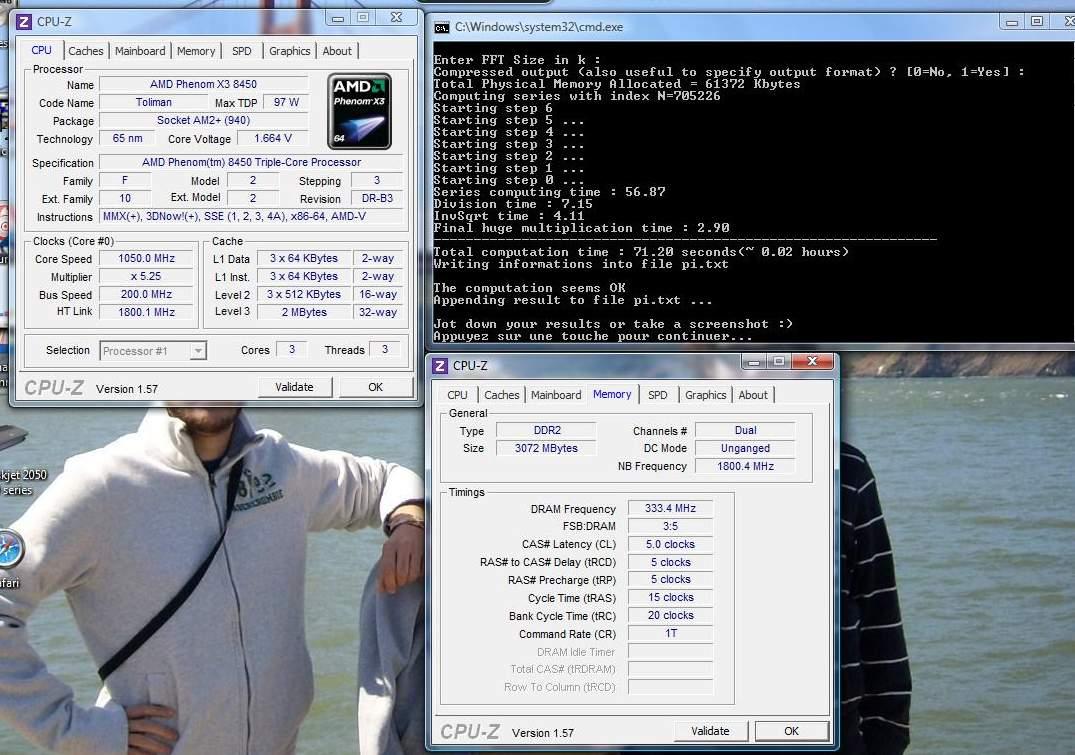Click the DC Mode value 'Unganged'

click(745, 448)
